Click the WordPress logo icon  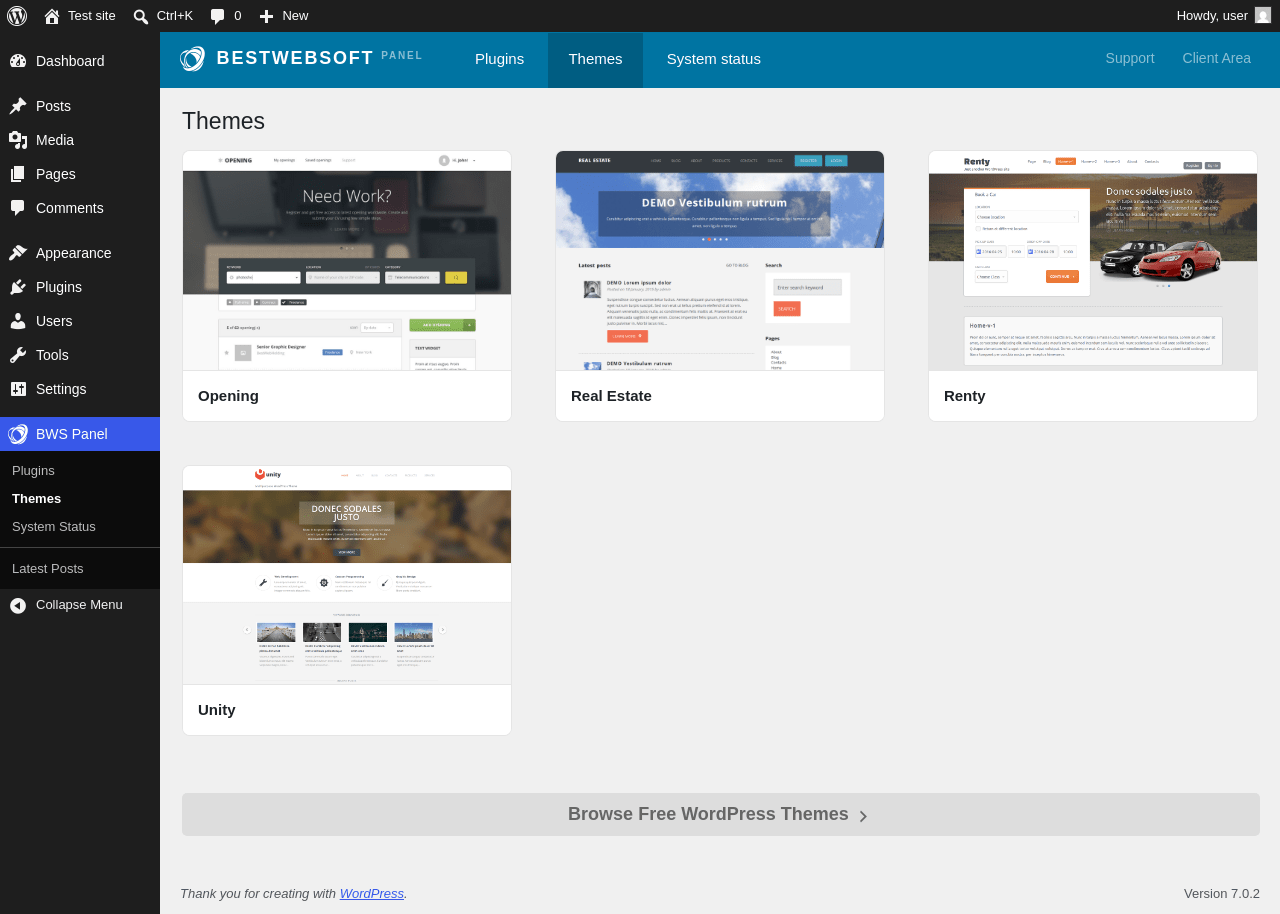17,16
